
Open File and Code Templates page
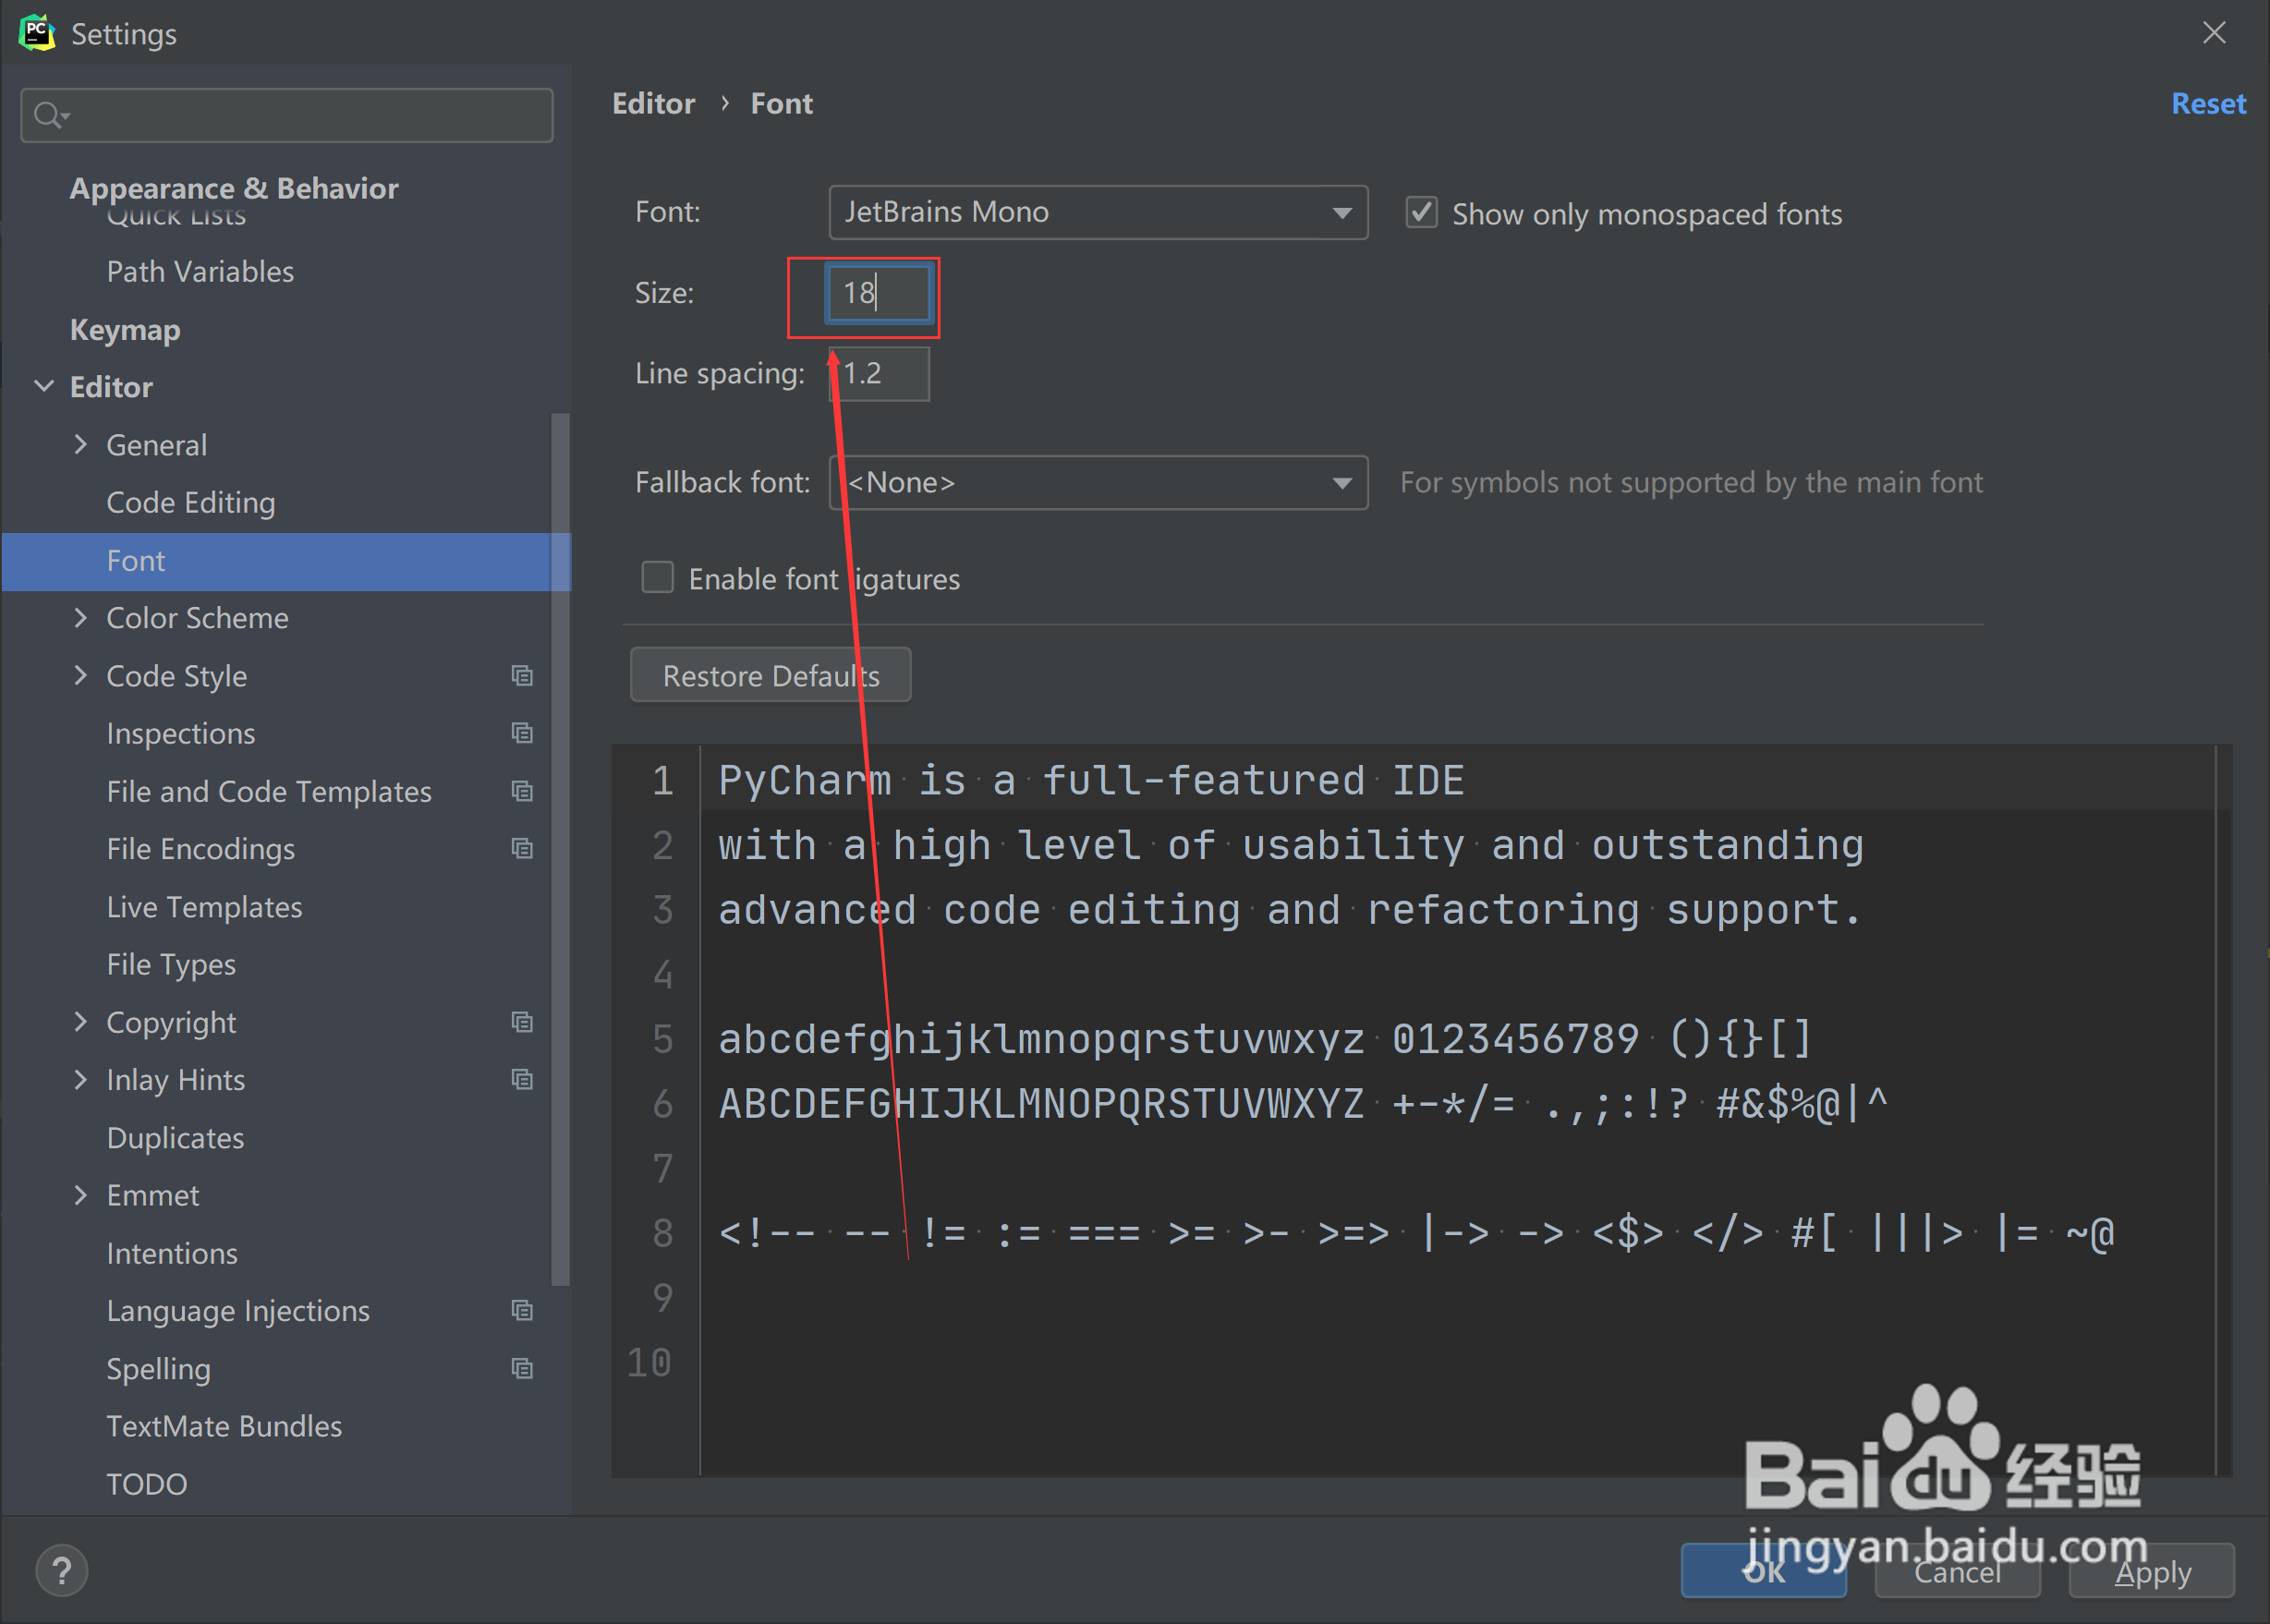point(269,792)
